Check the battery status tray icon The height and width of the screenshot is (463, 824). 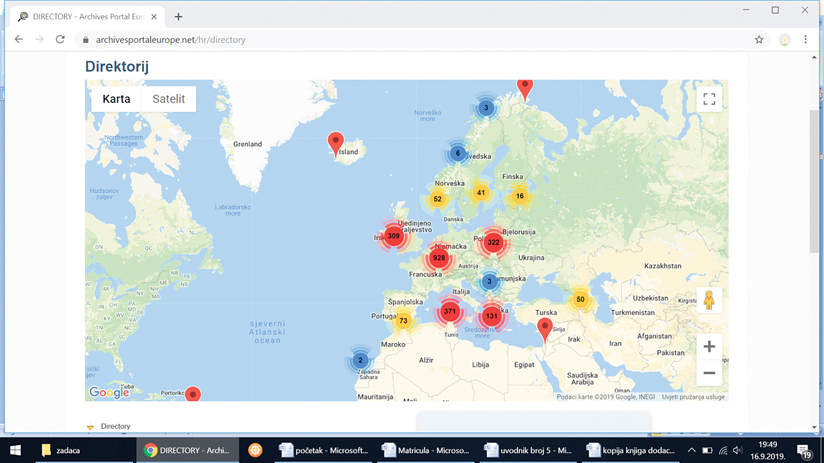tap(707, 450)
